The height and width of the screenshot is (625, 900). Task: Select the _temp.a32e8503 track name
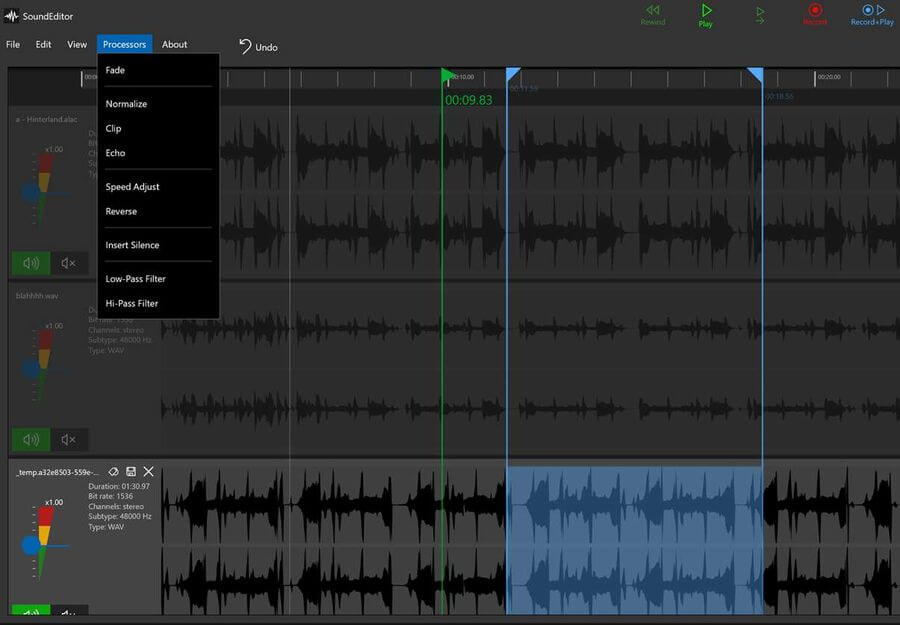coord(57,472)
